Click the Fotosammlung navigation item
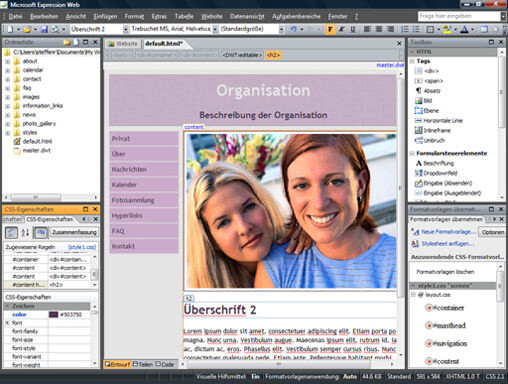The width and height of the screenshot is (508, 384). pos(144,200)
